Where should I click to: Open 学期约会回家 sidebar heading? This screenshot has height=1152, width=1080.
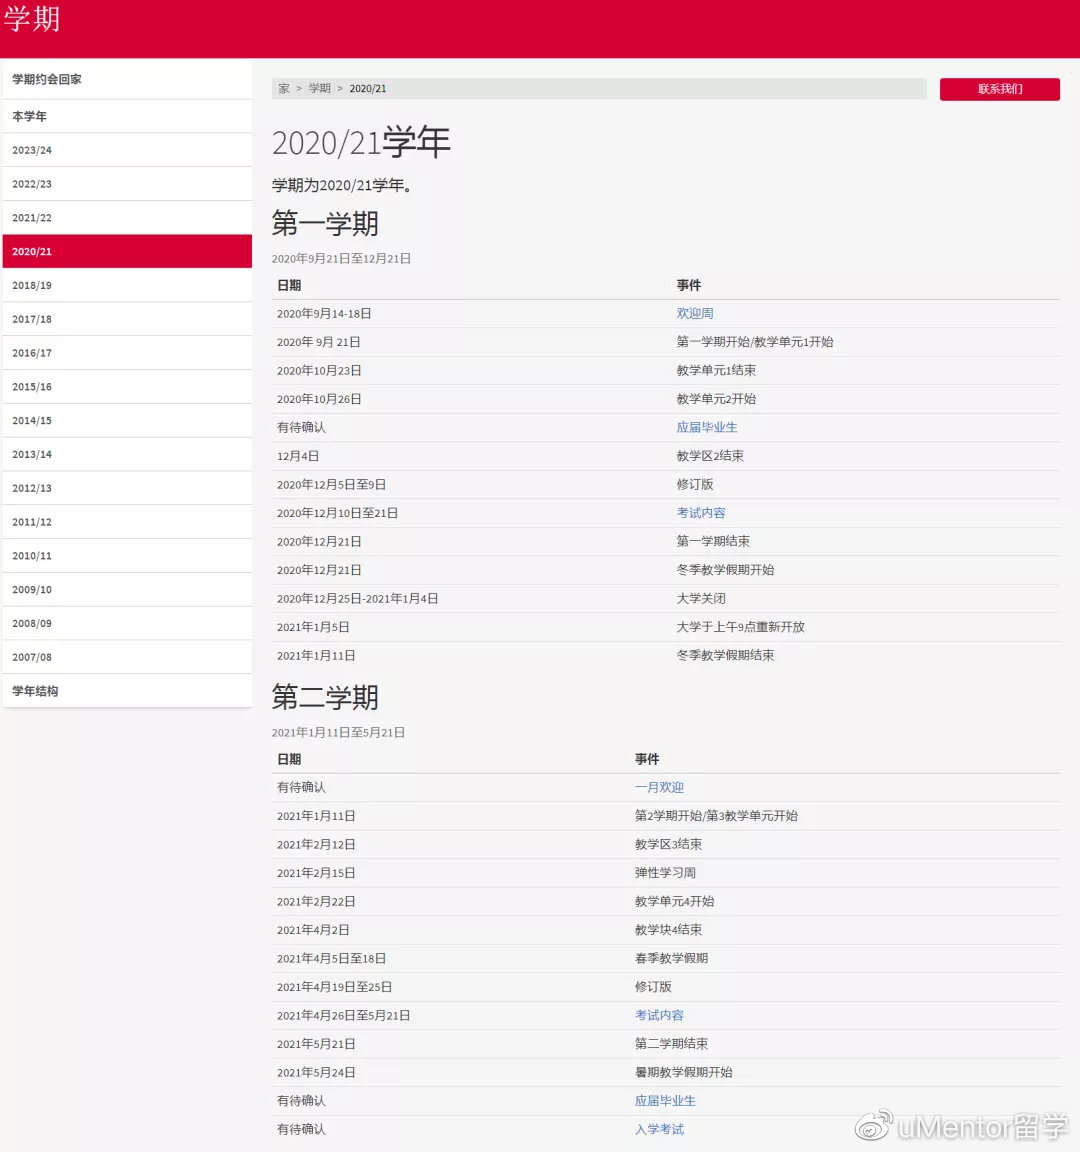click(x=127, y=79)
